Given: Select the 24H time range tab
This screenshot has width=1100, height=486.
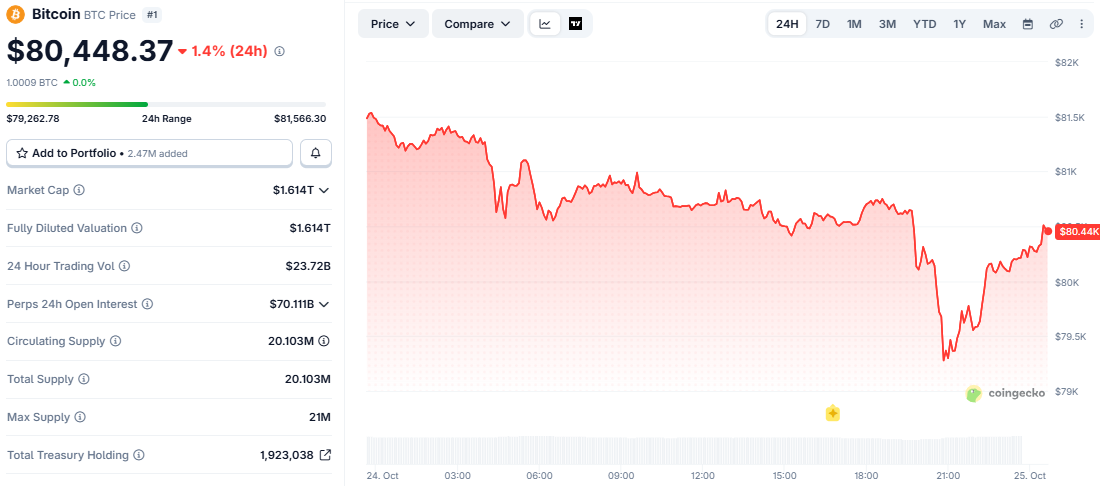Looking at the screenshot, I should [787, 24].
